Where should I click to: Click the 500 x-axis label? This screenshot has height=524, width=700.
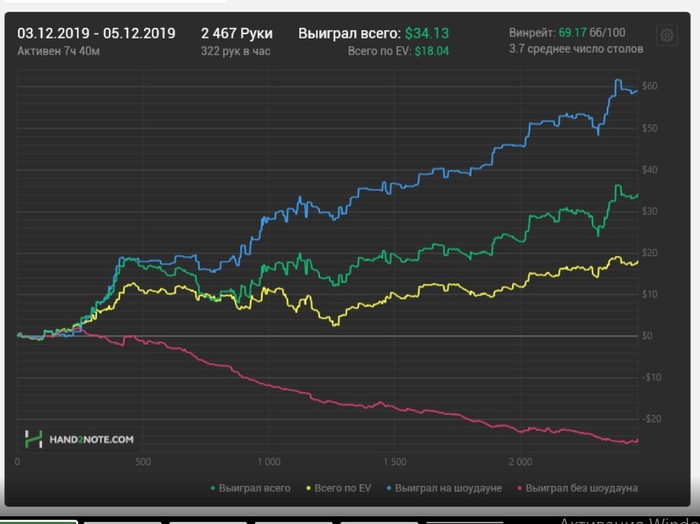(143, 462)
